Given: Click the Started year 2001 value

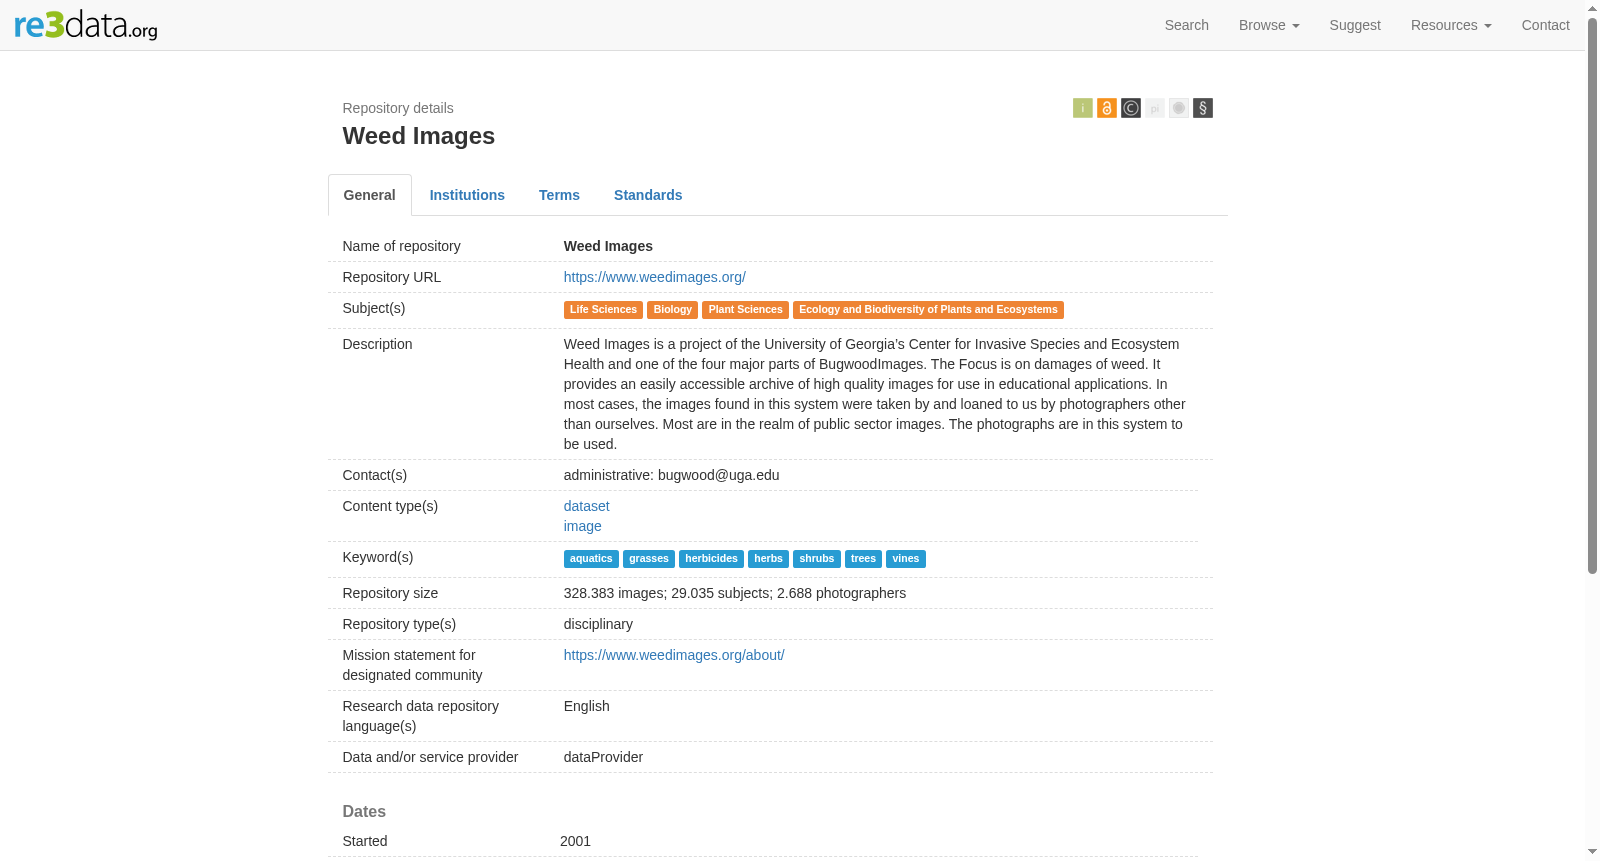Looking at the screenshot, I should coord(575,841).
